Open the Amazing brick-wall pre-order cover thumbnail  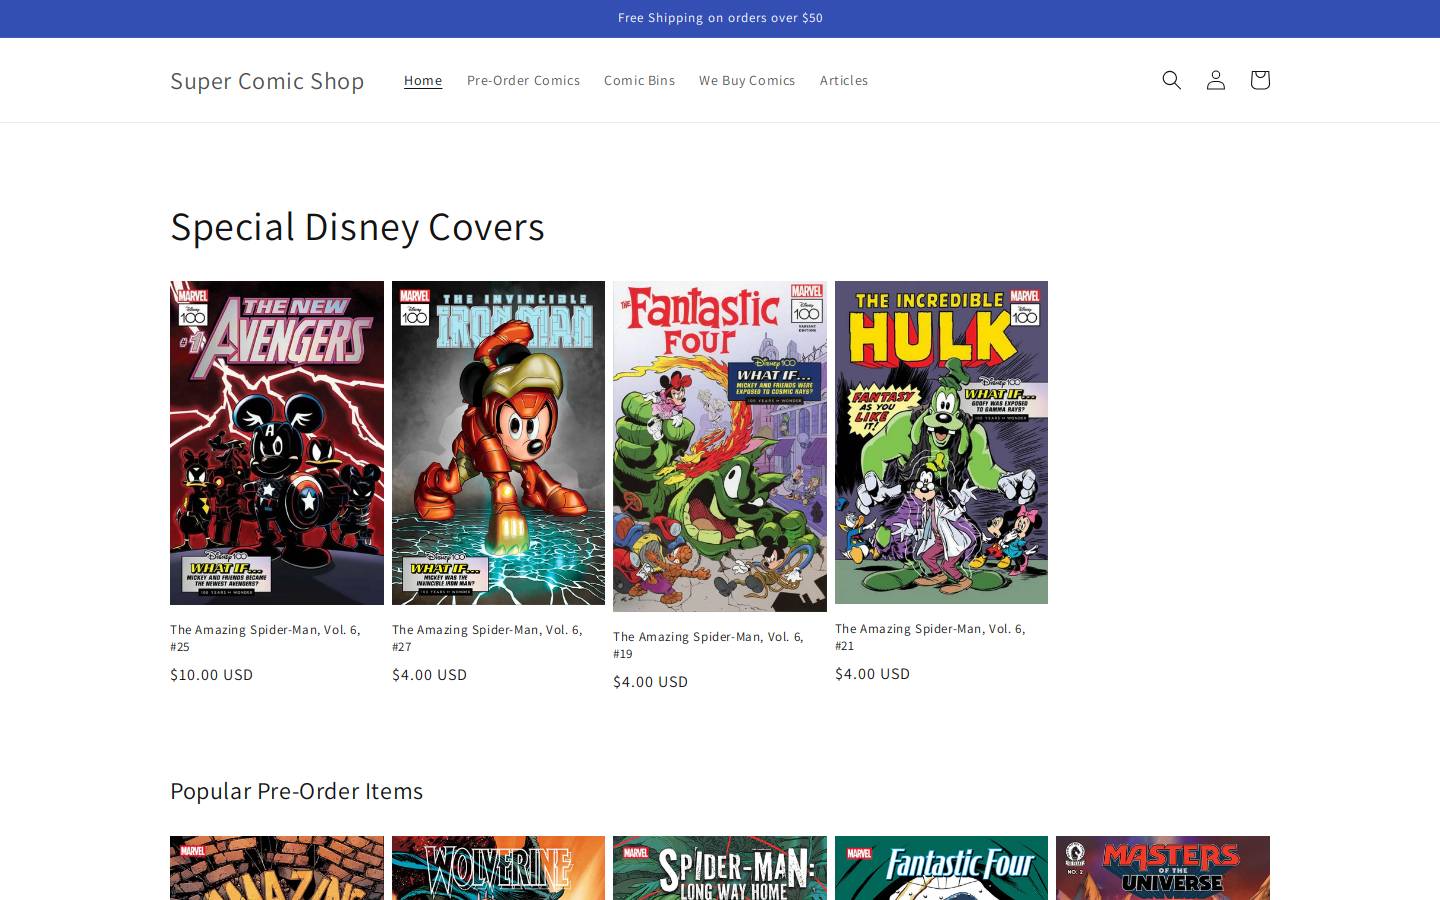point(277,868)
